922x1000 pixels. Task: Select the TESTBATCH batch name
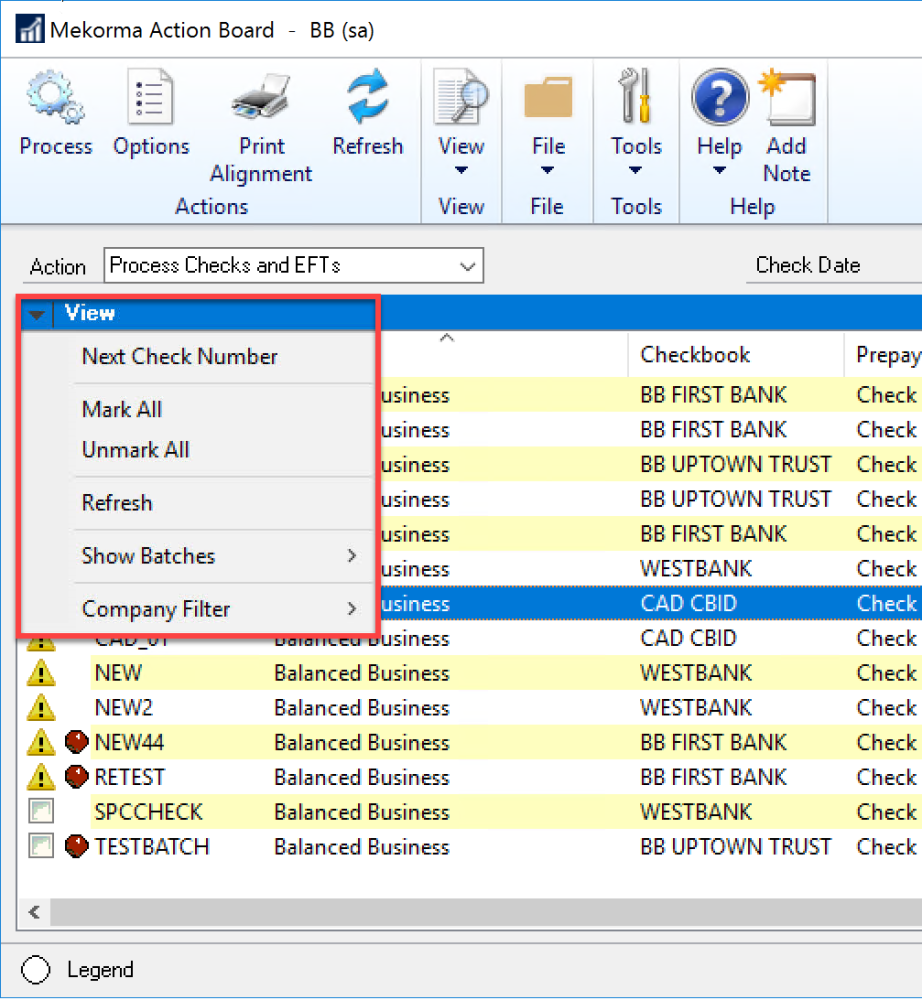(x=152, y=847)
